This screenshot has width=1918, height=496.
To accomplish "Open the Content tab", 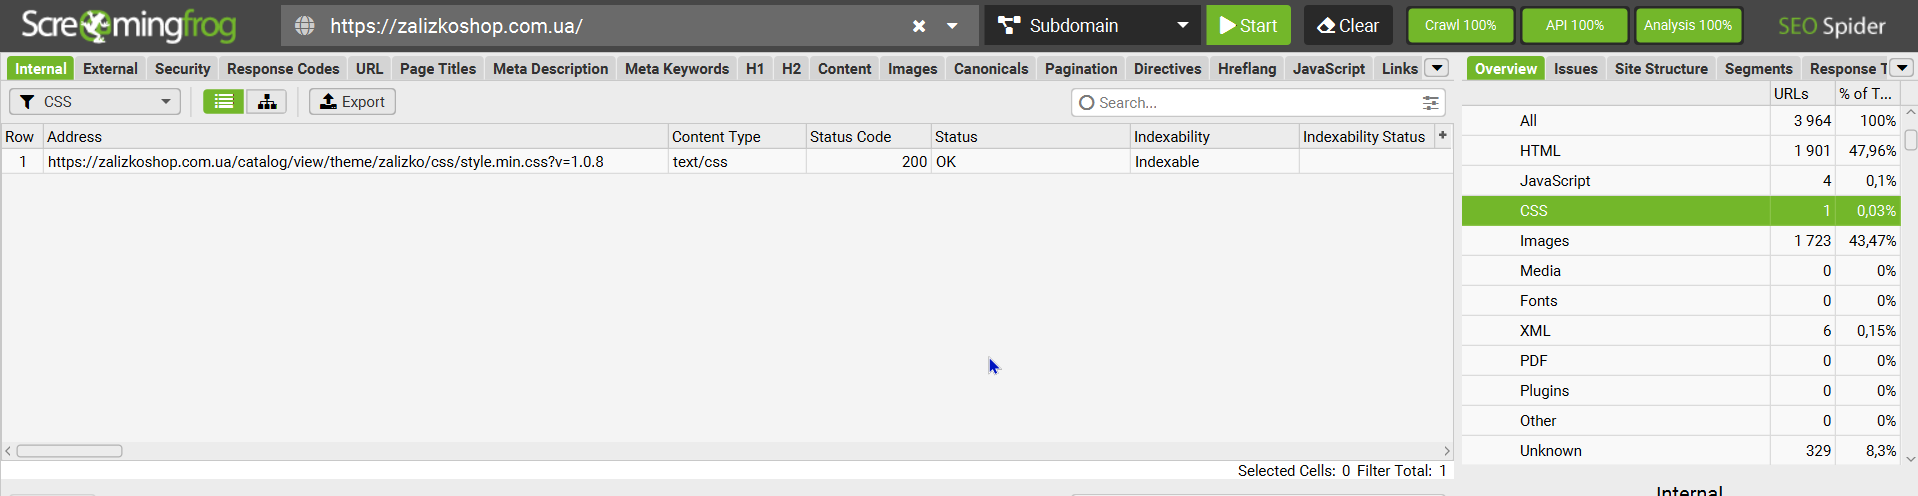I will pyautogui.click(x=844, y=68).
